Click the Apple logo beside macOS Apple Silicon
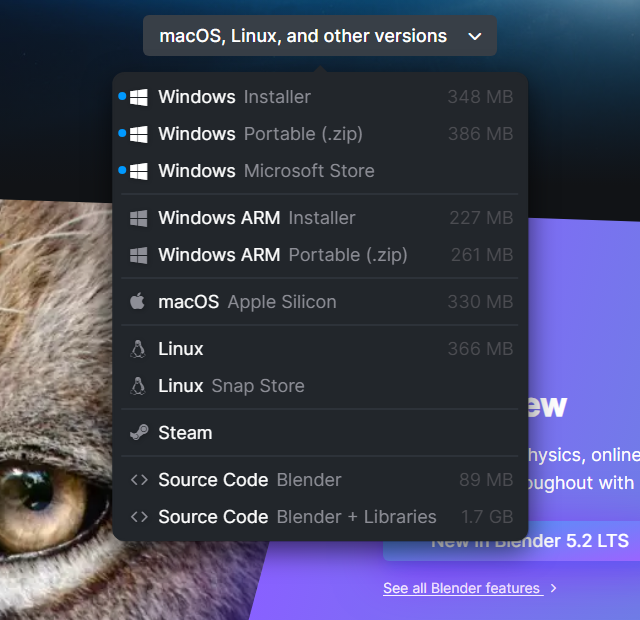The image size is (640, 620). point(137,301)
